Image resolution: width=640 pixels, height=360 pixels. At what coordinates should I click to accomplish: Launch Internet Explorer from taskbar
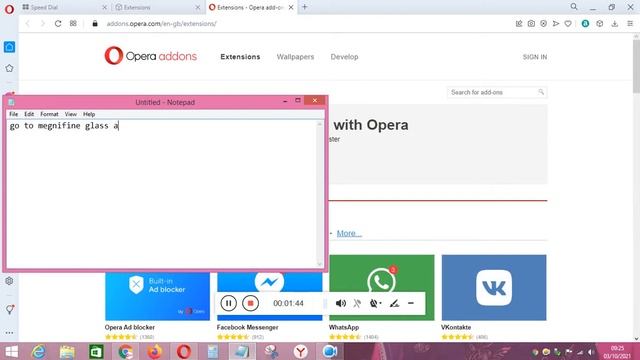coord(39,351)
